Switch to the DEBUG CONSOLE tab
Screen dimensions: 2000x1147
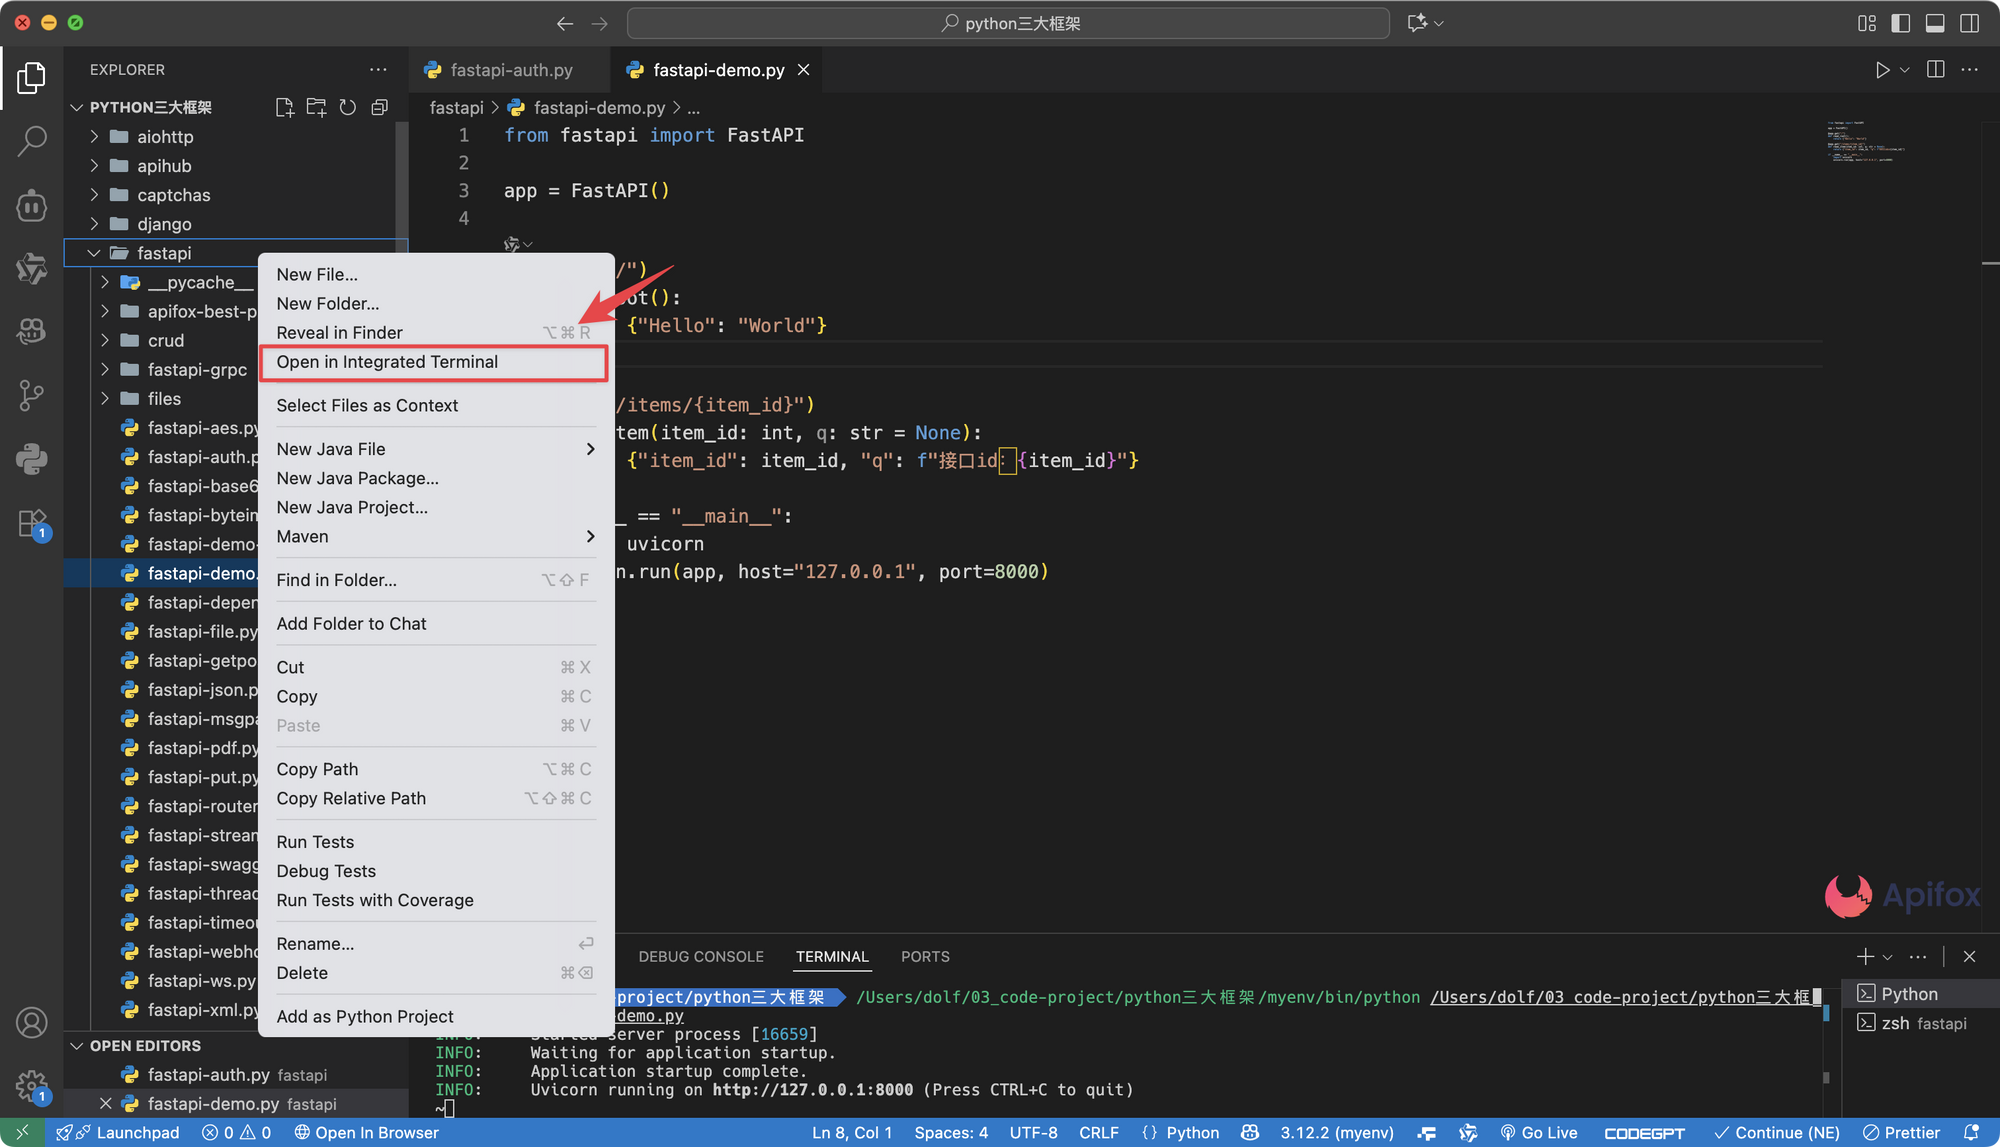coord(700,956)
